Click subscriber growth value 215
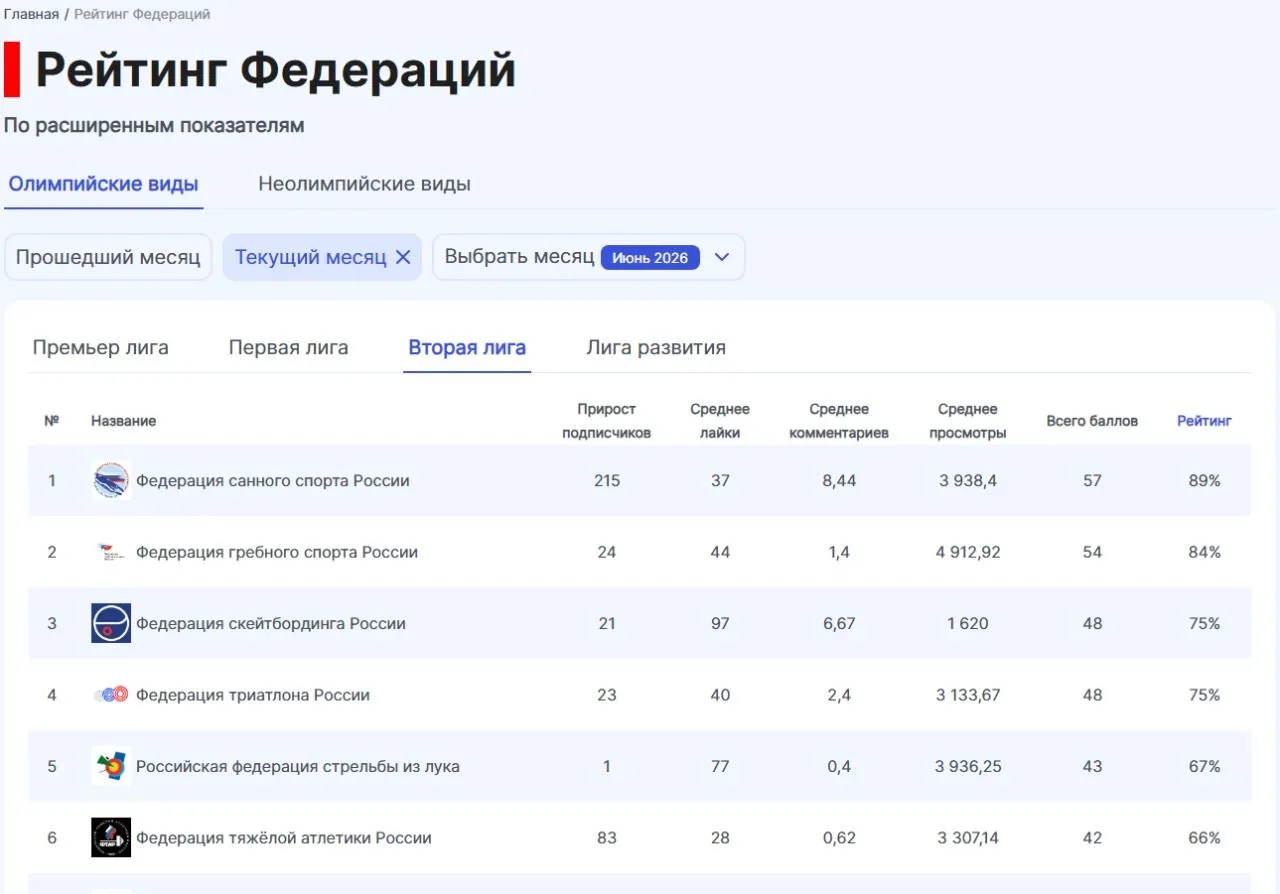 (x=607, y=481)
